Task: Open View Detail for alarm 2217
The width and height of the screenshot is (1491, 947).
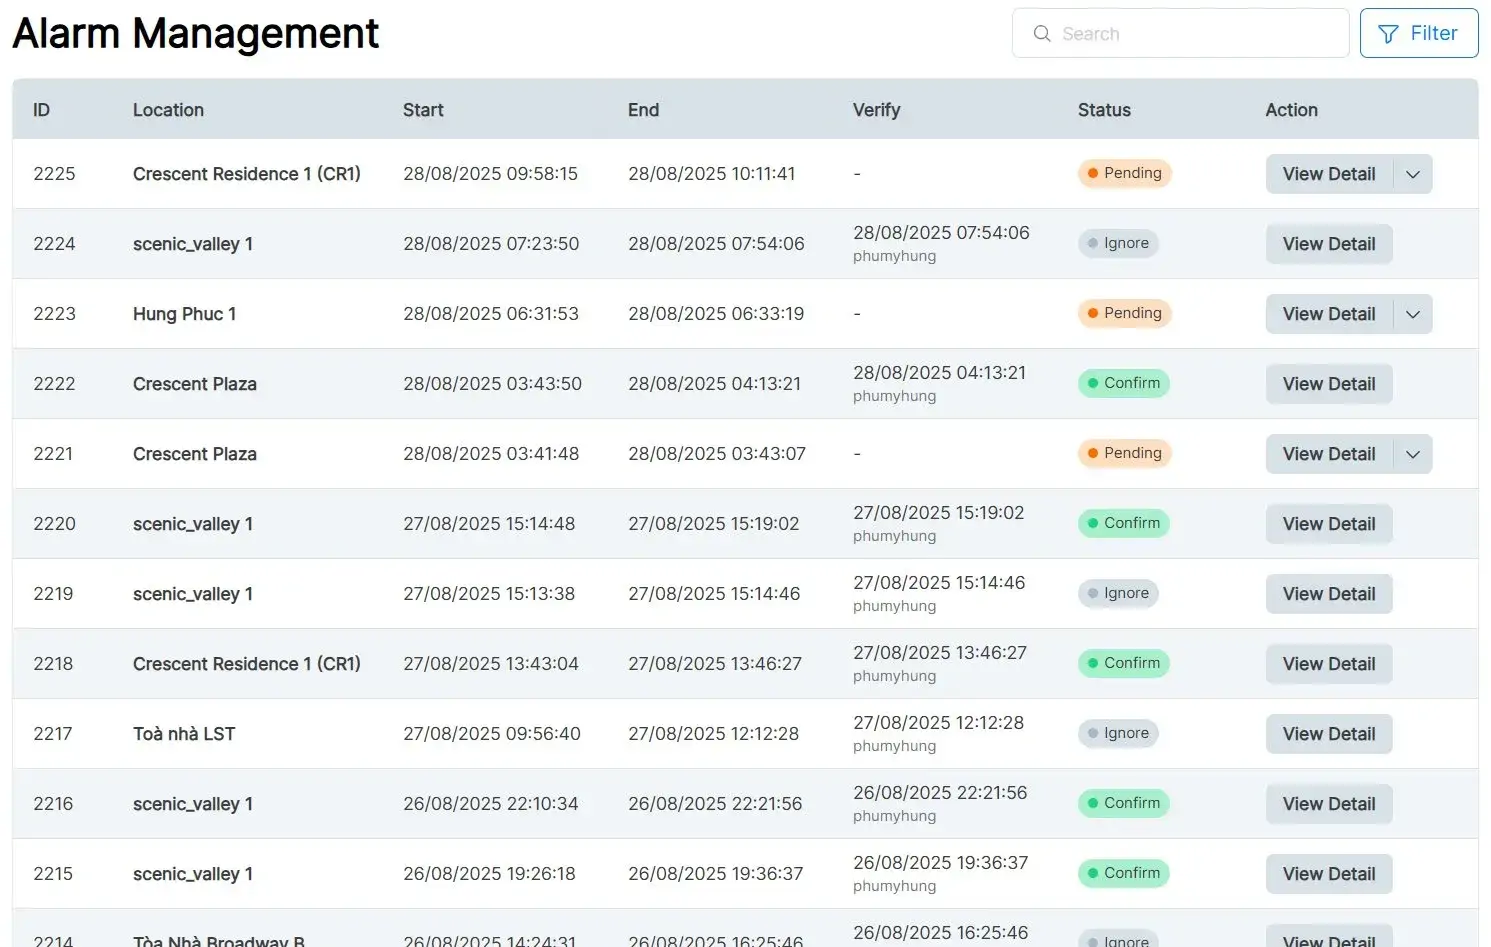Action: [1329, 734]
